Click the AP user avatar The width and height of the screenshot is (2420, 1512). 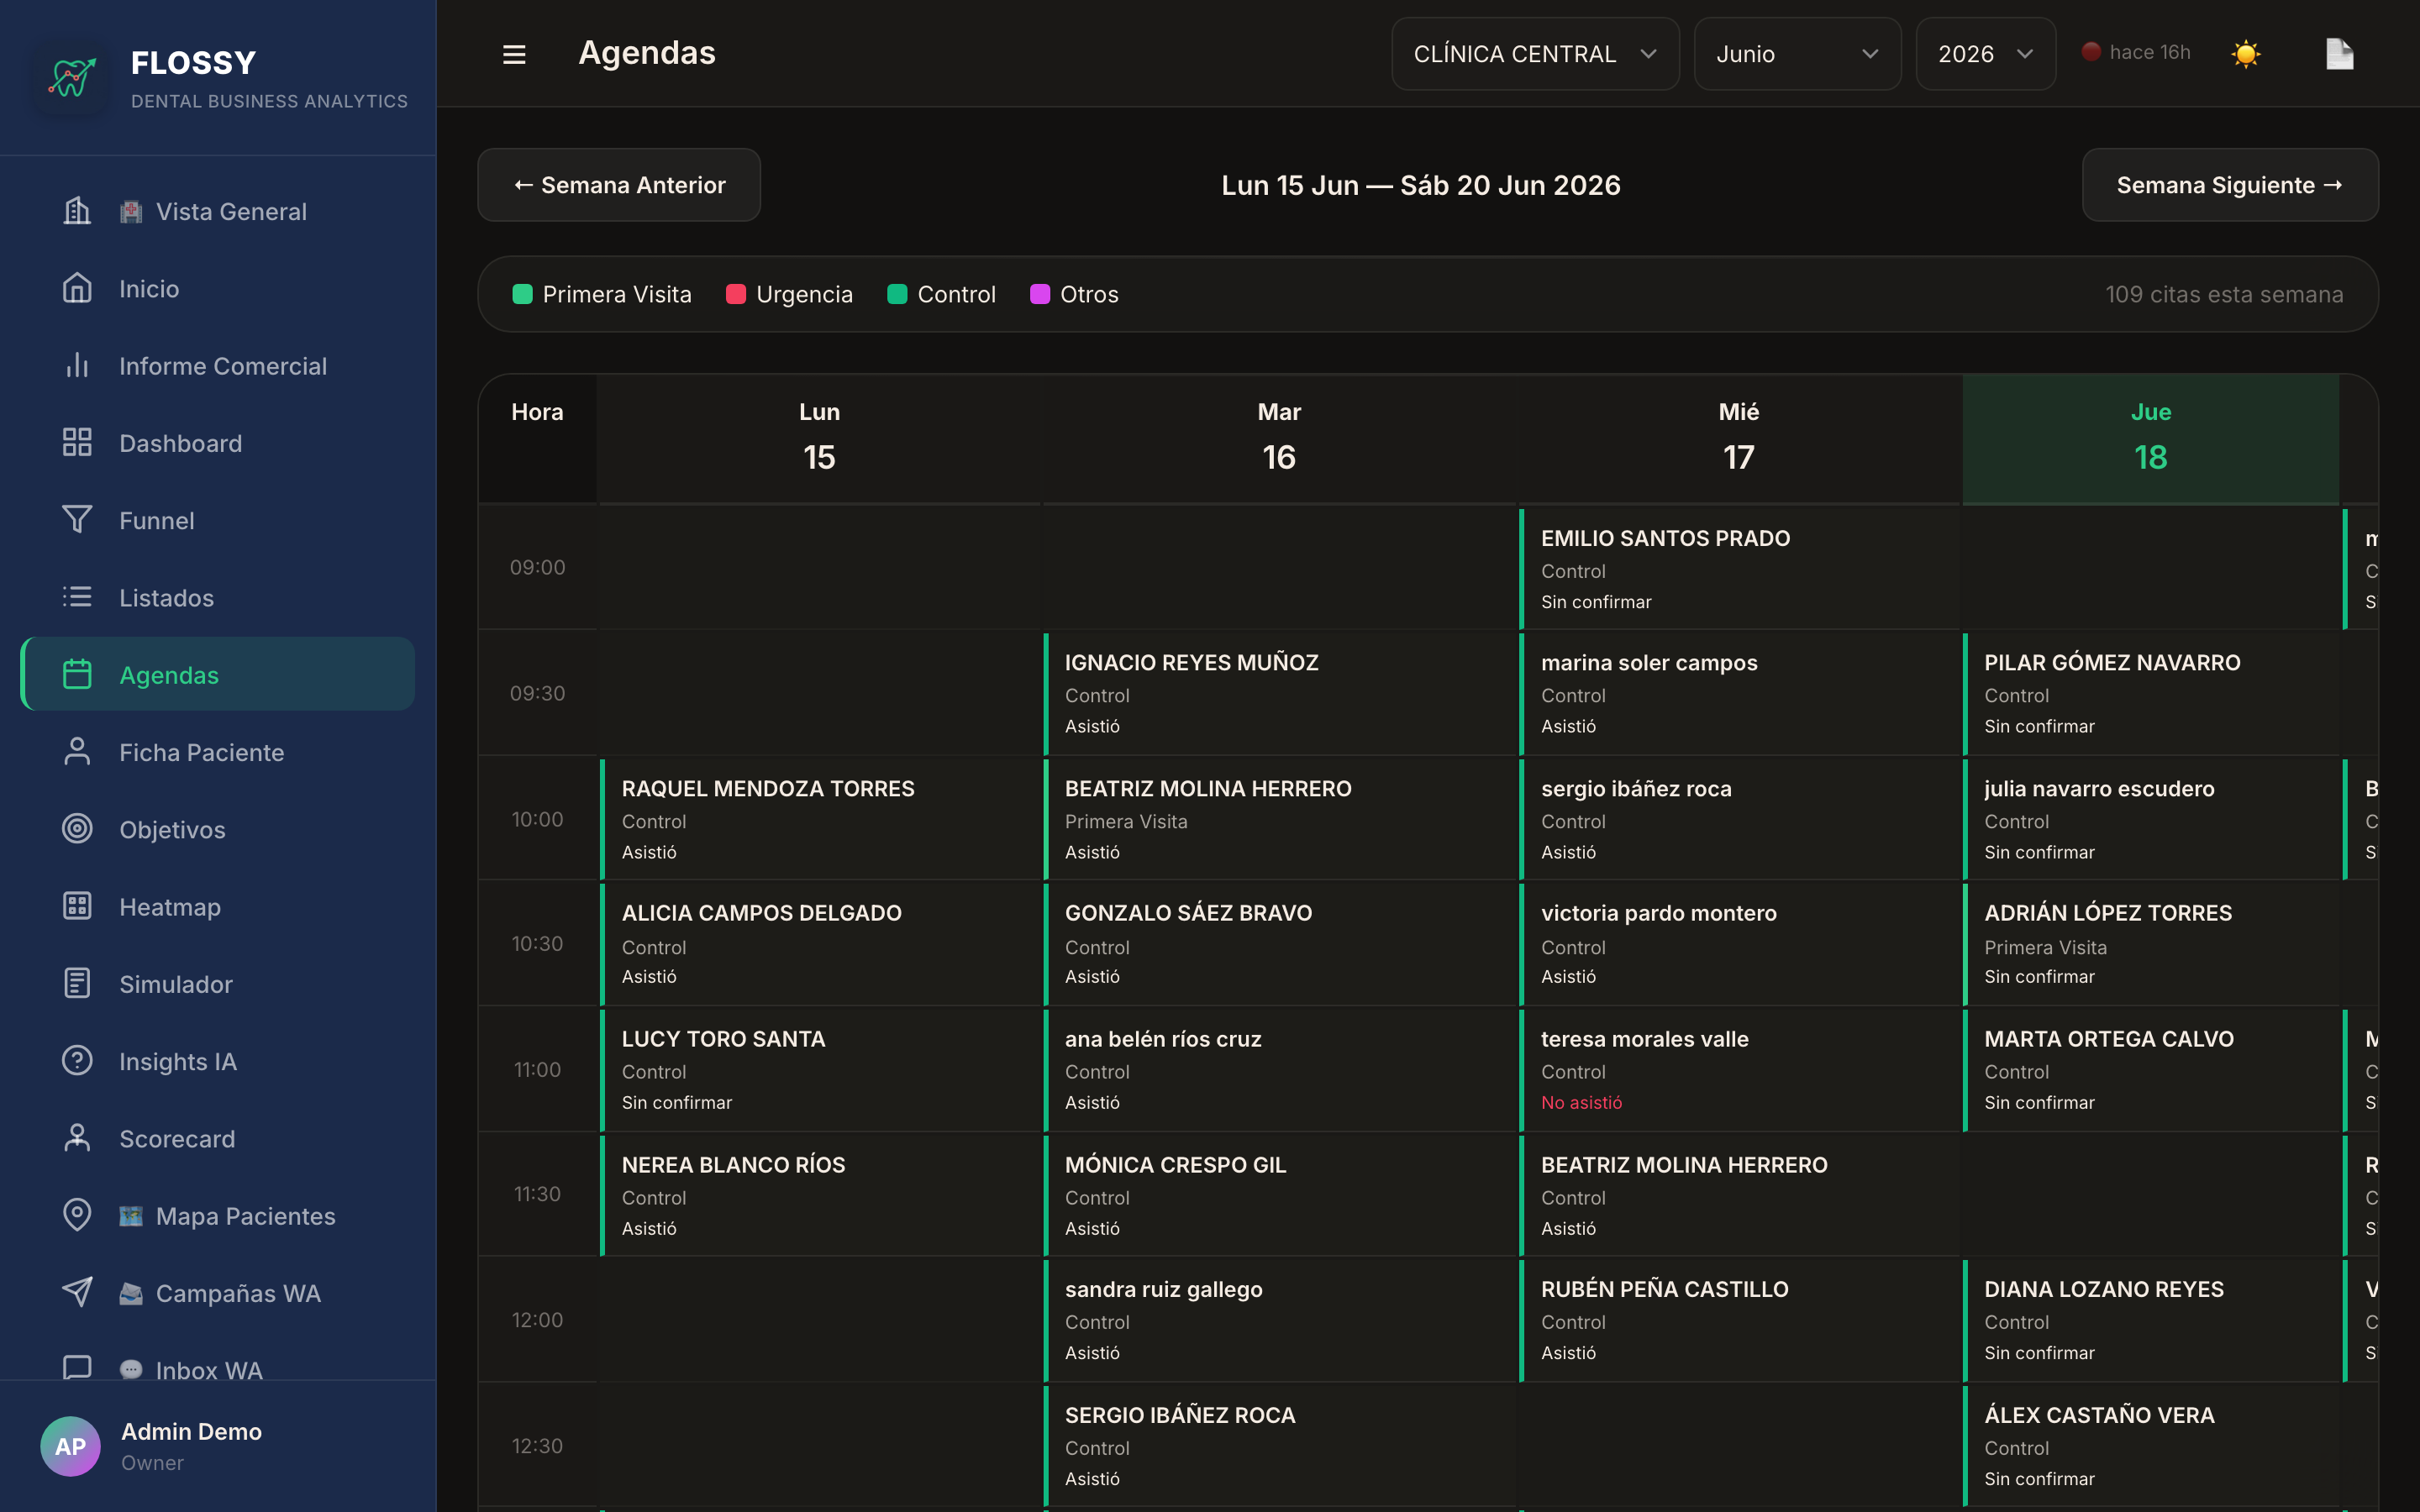click(70, 1446)
